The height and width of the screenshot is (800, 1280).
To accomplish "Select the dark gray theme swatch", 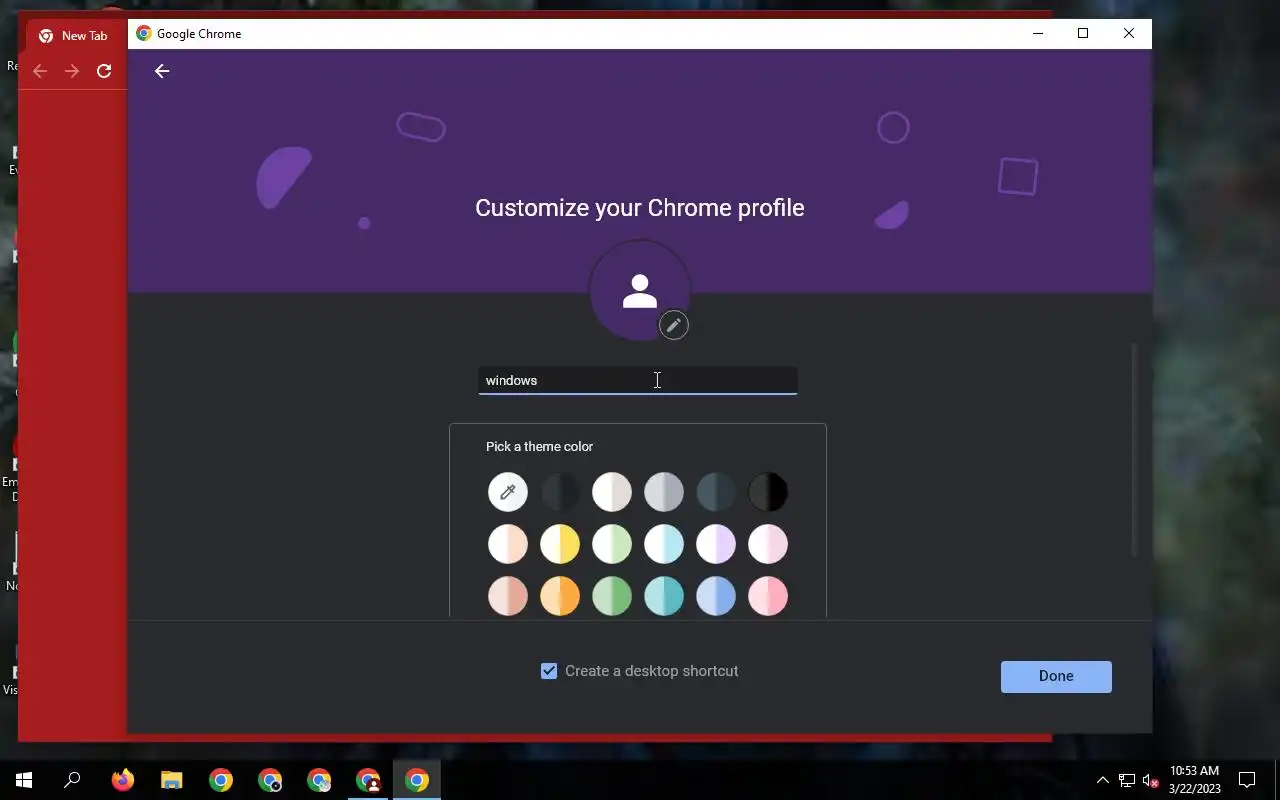I will click(x=560, y=492).
